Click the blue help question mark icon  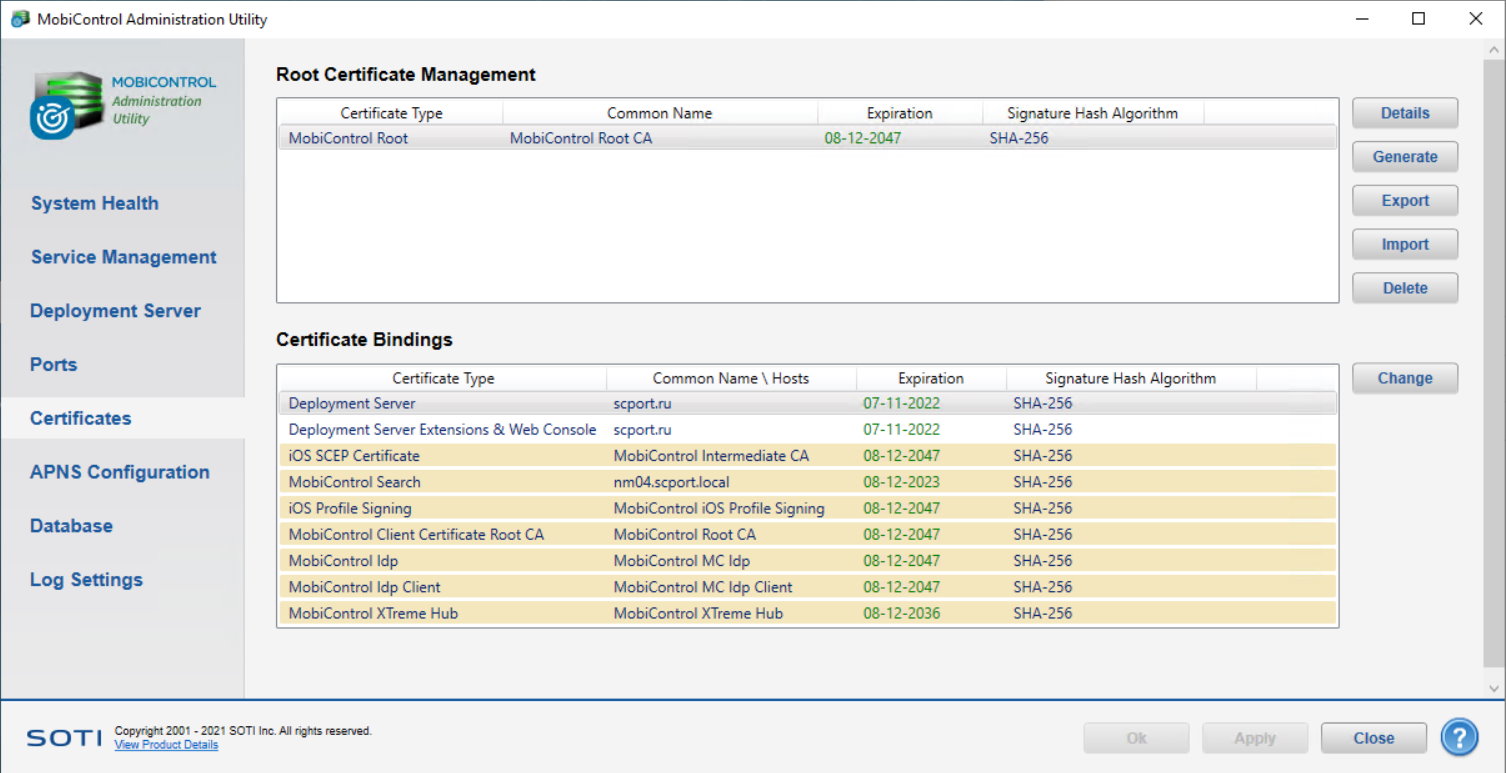point(1459,738)
